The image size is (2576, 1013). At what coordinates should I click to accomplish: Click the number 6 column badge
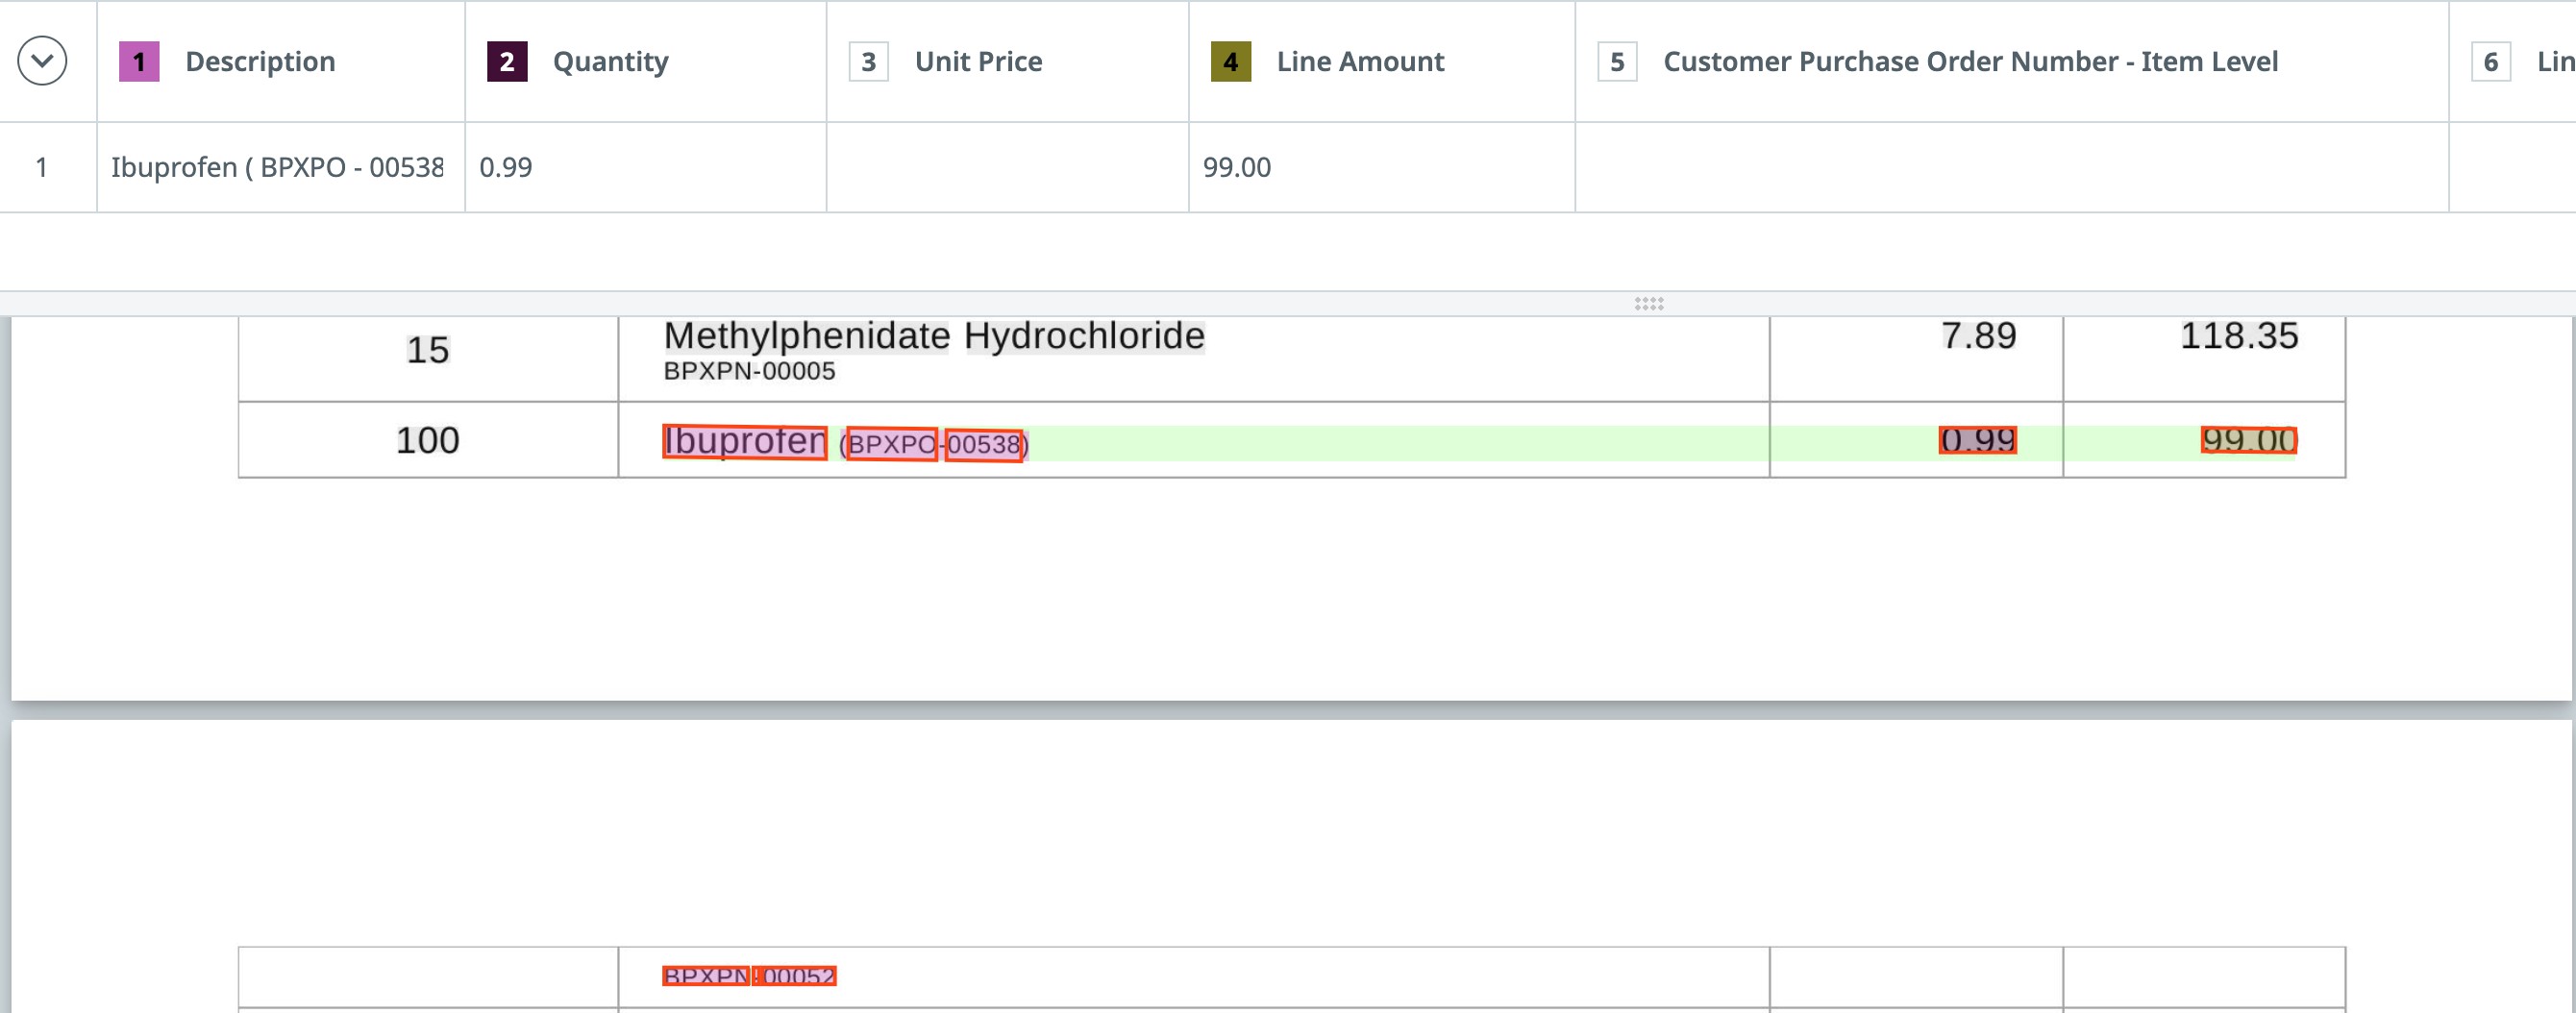(x=2491, y=62)
